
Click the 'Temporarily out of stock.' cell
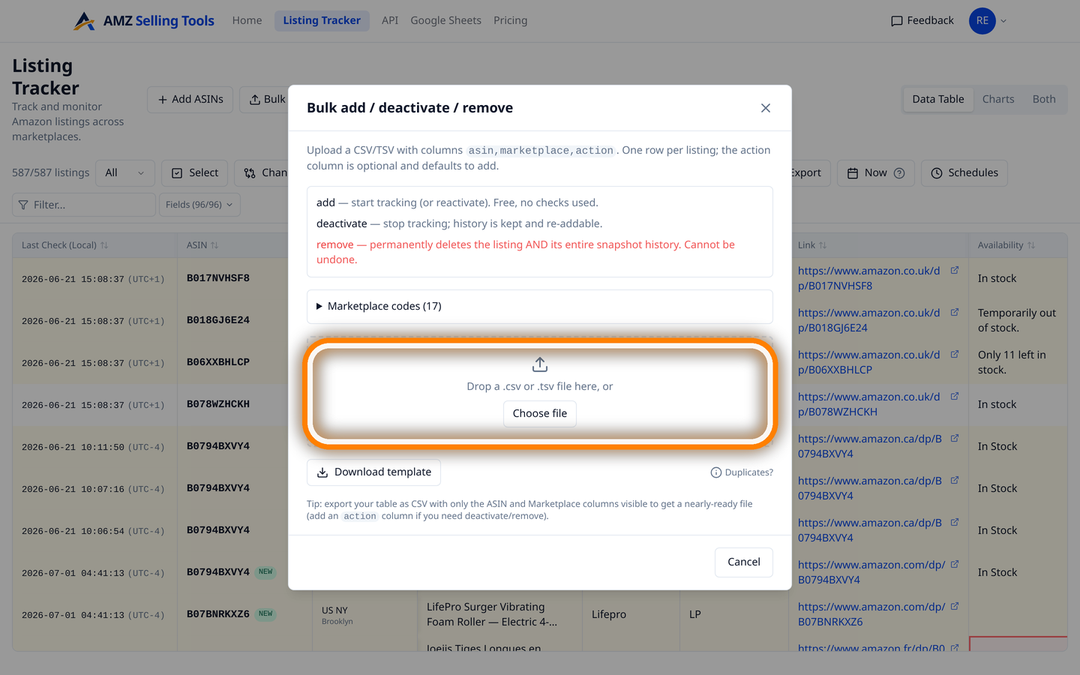click(x=1017, y=320)
